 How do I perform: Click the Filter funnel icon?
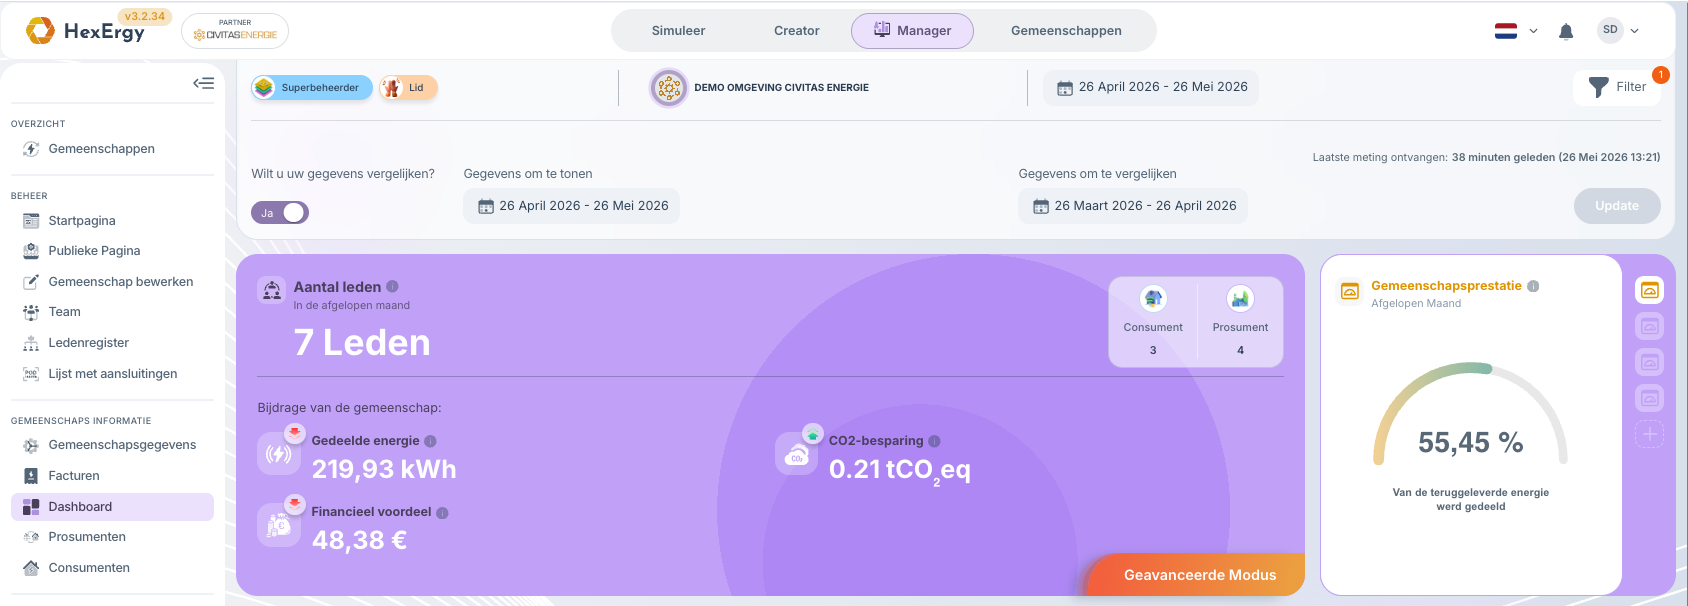pyautogui.click(x=1599, y=87)
